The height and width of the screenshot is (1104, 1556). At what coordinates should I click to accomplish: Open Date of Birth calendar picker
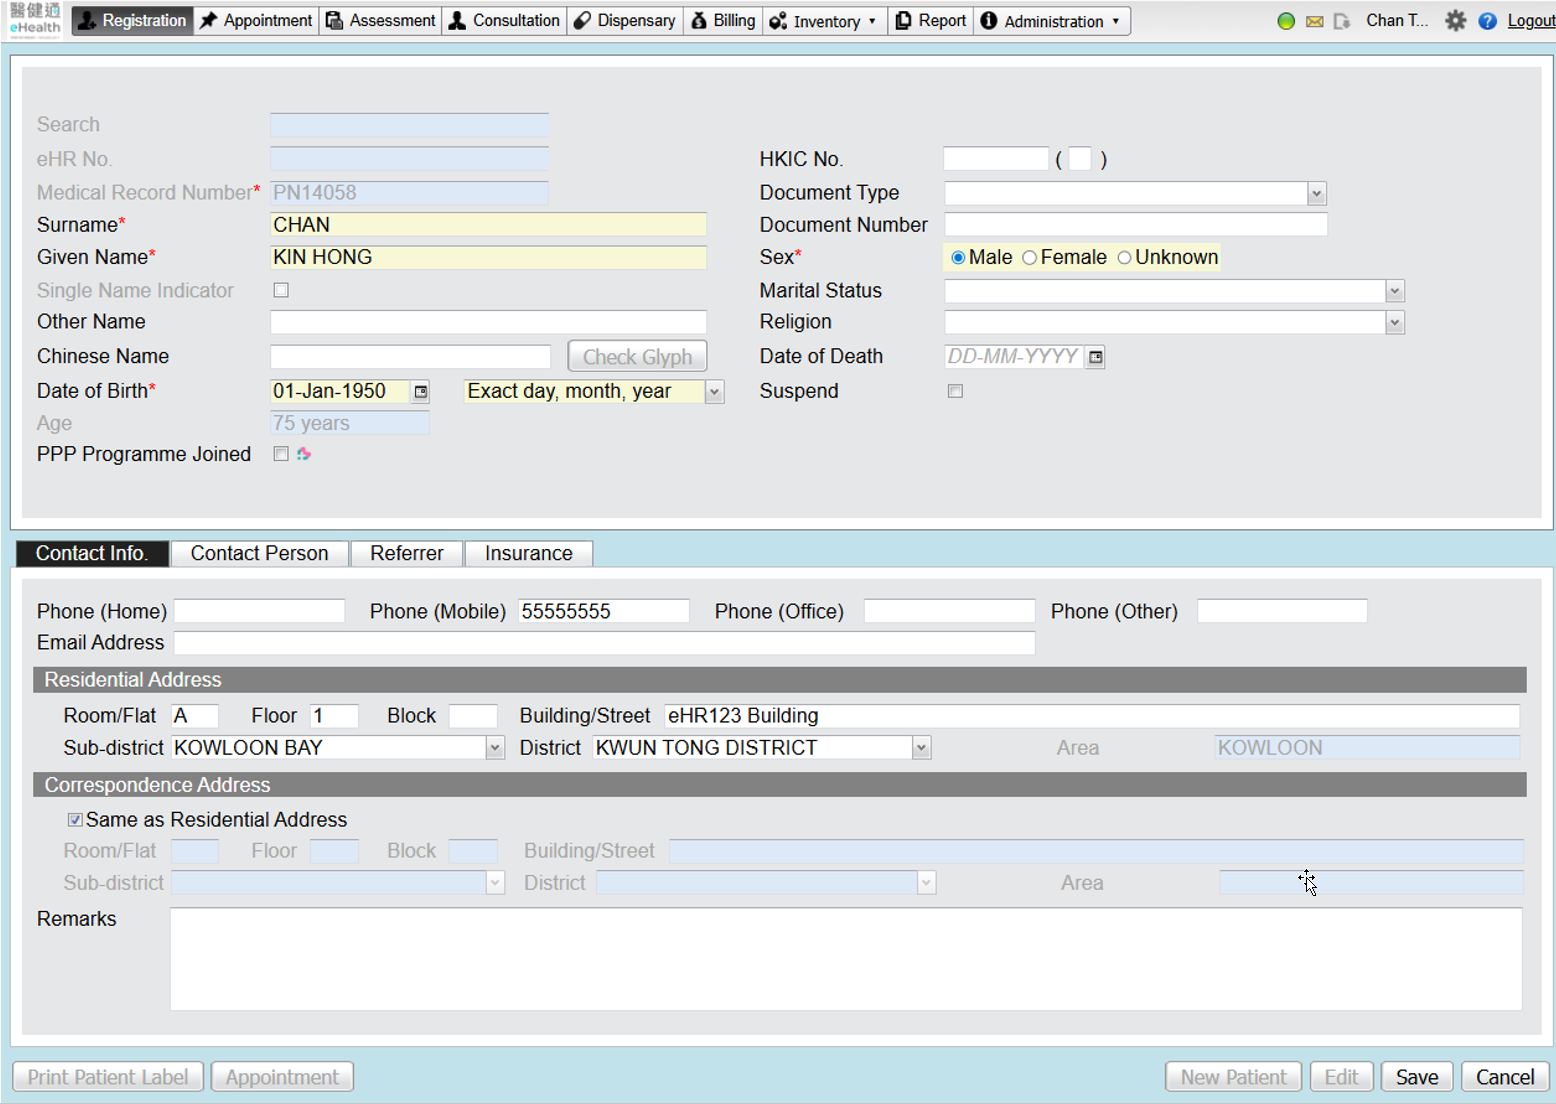point(421,392)
